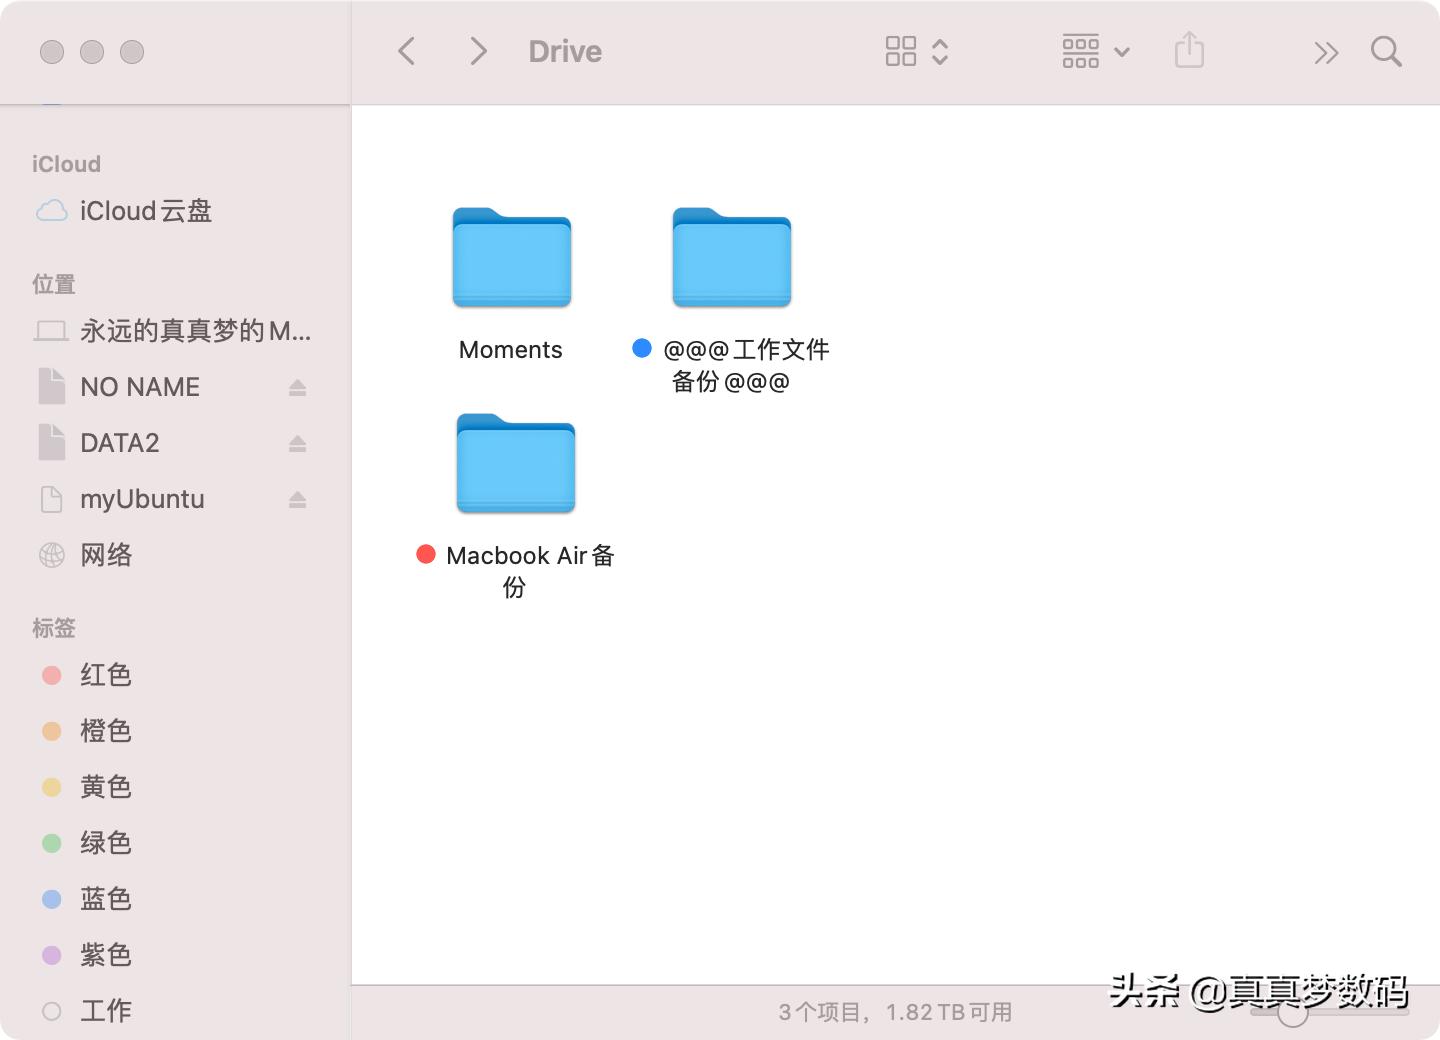The height and width of the screenshot is (1040, 1440).
Task: Open the group-by sorting dropdown
Action: pyautogui.click(x=1095, y=51)
